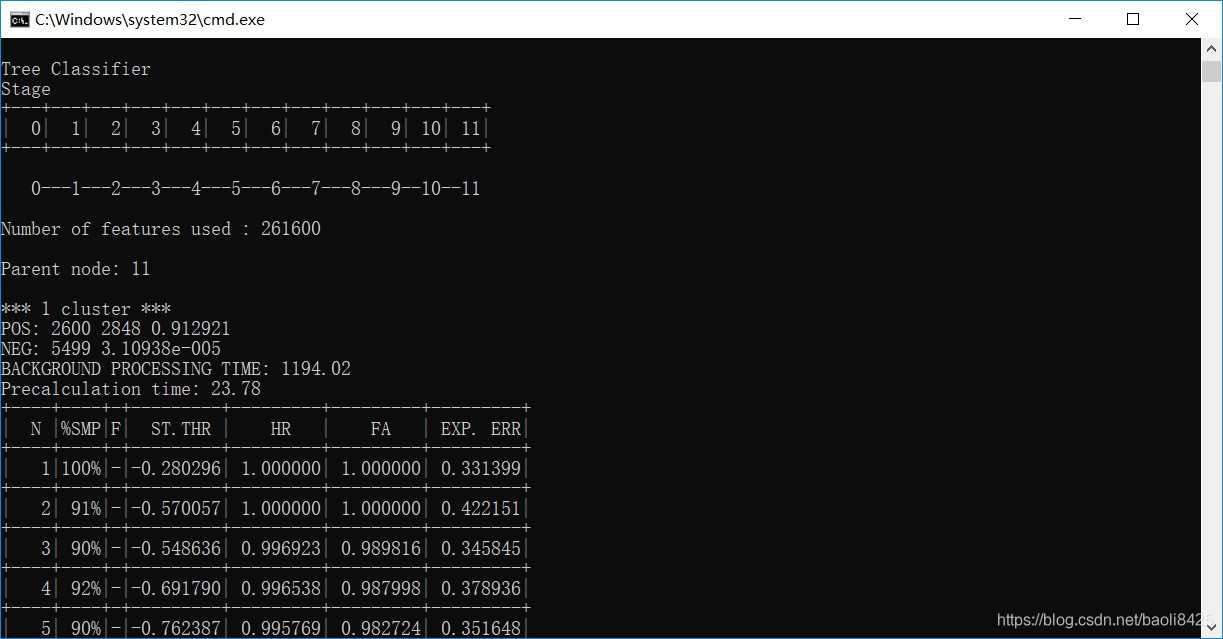This screenshot has width=1223, height=639.
Task: Click the 'EXP. ERR' column header
Action: coord(481,429)
